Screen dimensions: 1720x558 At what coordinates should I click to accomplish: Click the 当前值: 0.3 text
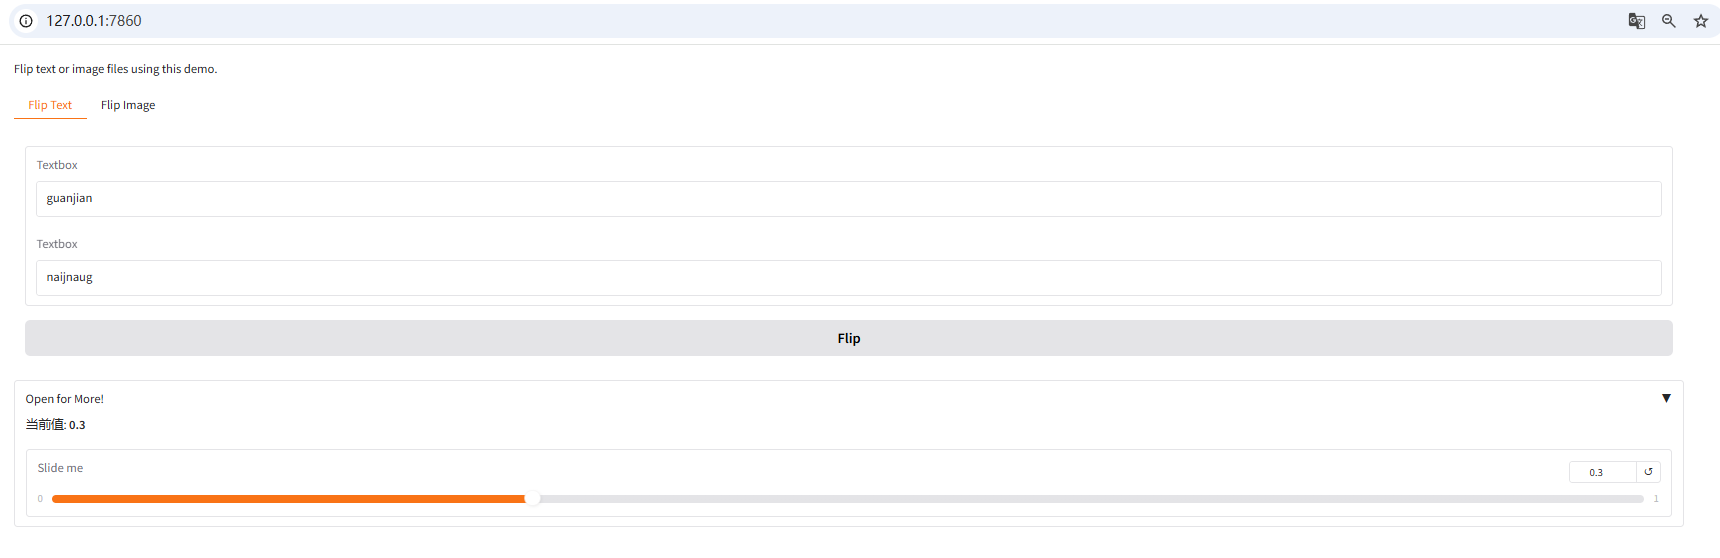[x=56, y=425]
